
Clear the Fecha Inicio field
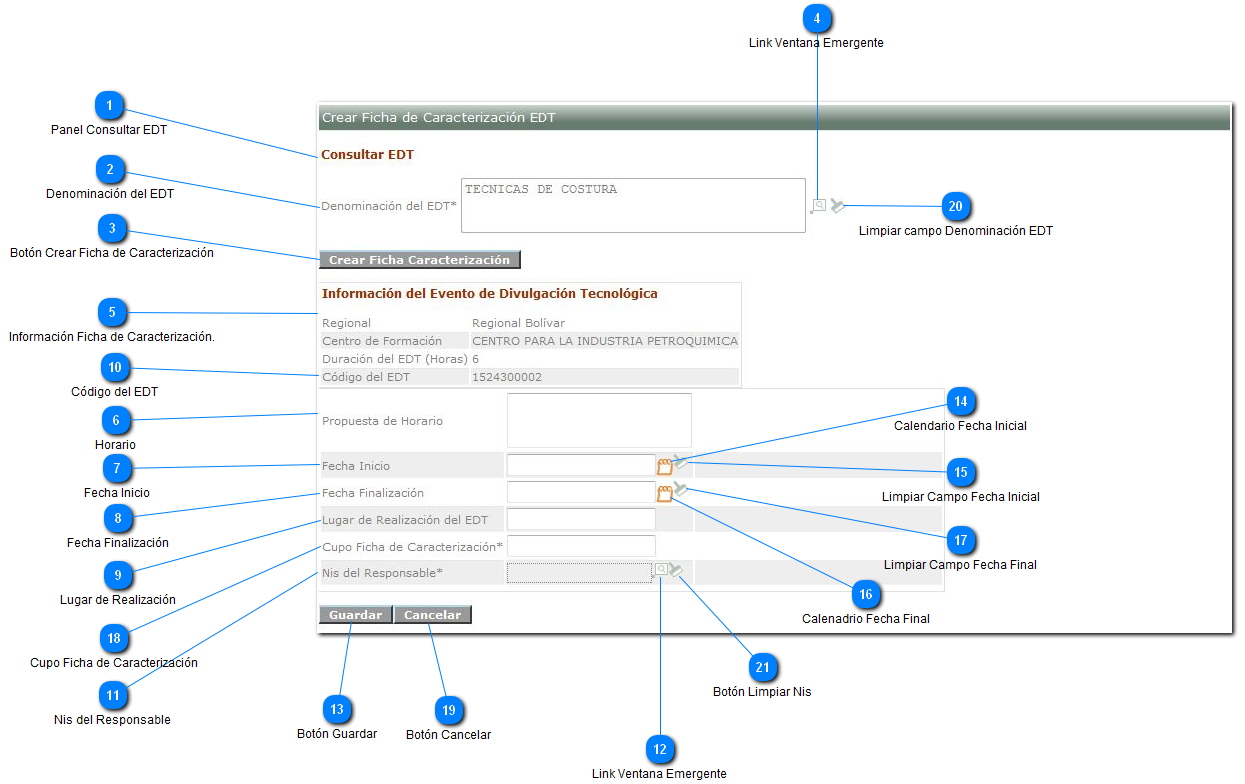[680, 462]
